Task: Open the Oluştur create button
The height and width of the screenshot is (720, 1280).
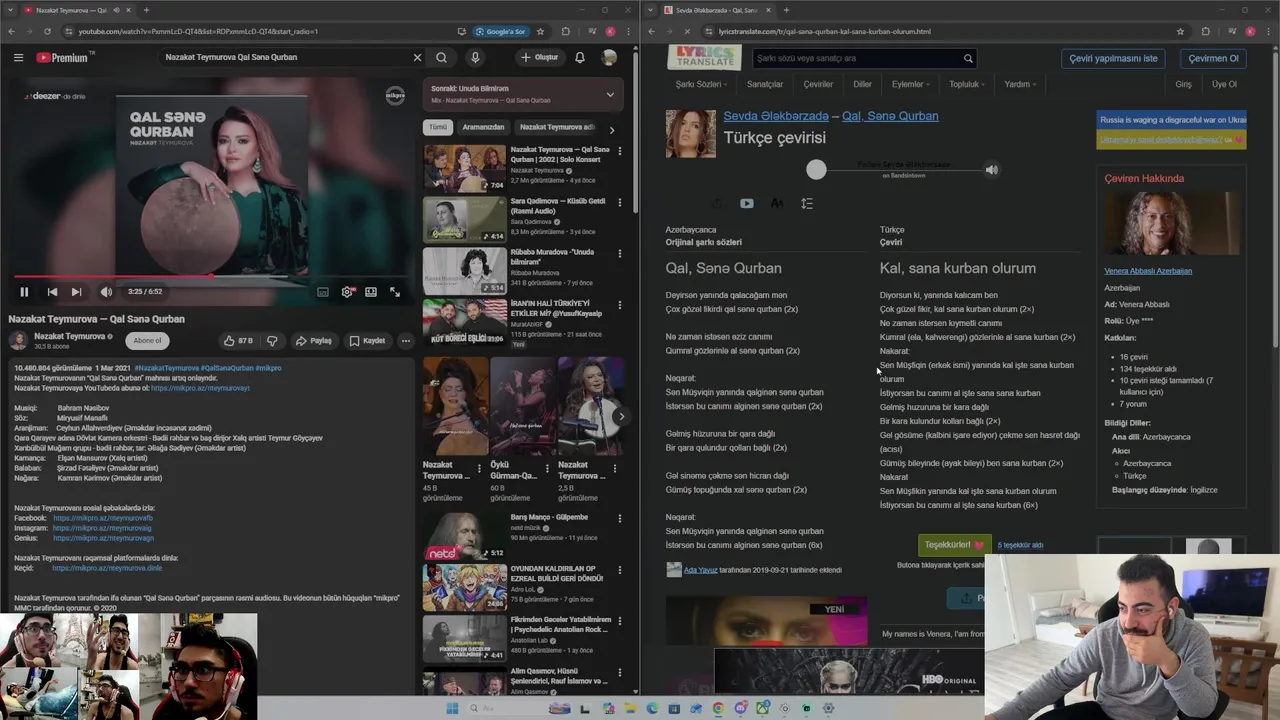Action: click(540, 57)
